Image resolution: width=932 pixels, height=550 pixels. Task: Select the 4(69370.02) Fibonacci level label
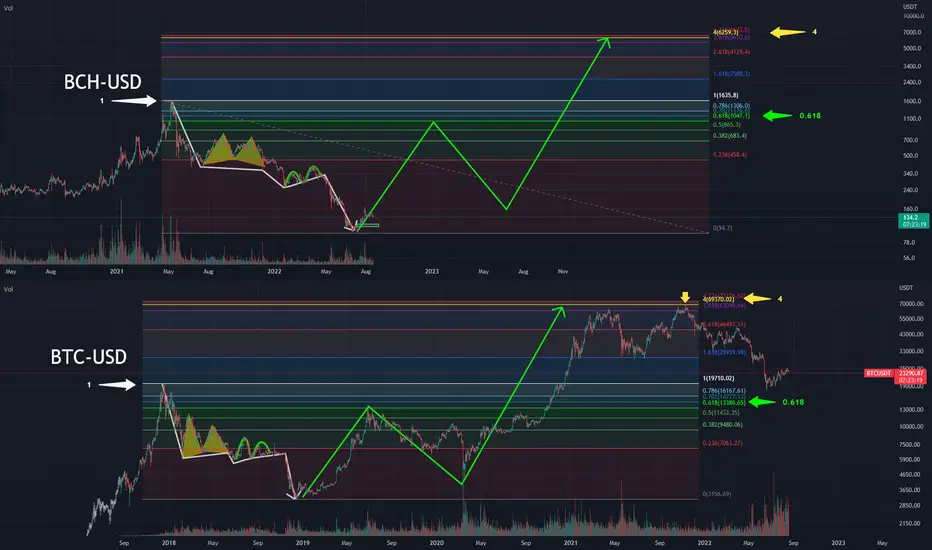click(718, 299)
